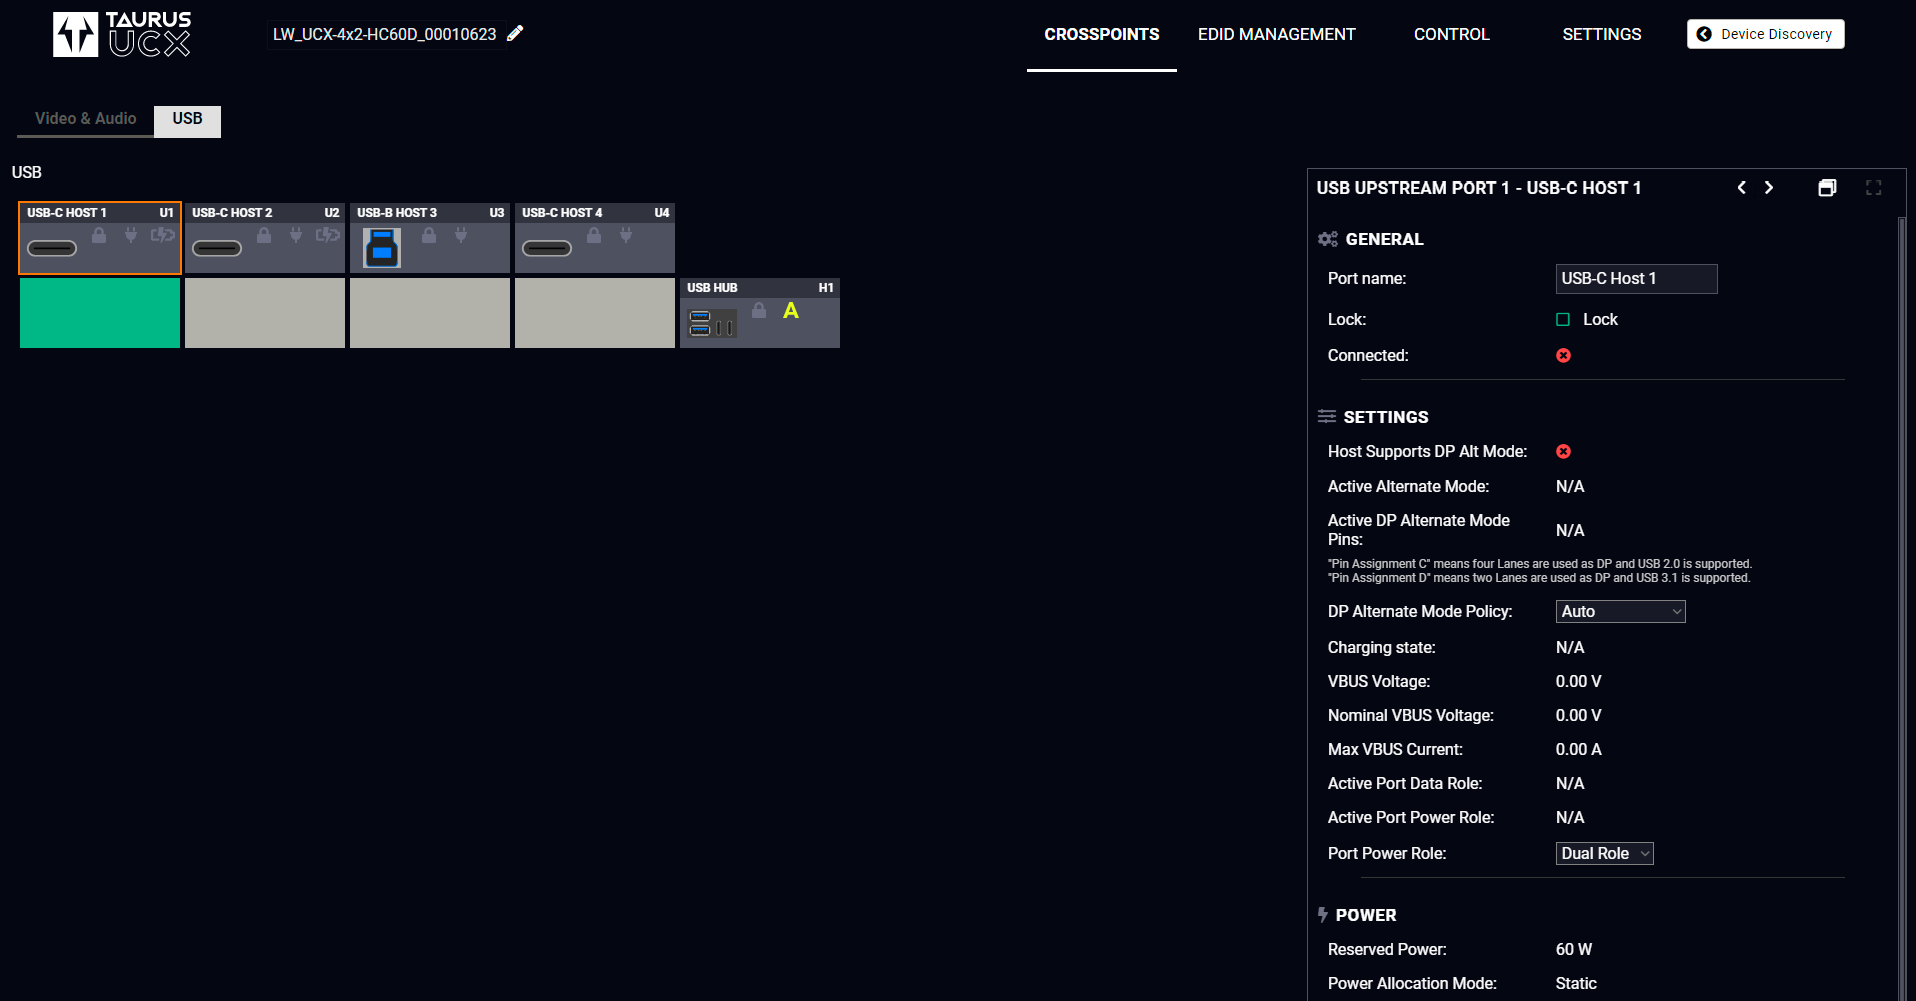Select green crosspoint under USB-C Host 1
This screenshot has height=1001, width=1916.
[x=100, y=313]
